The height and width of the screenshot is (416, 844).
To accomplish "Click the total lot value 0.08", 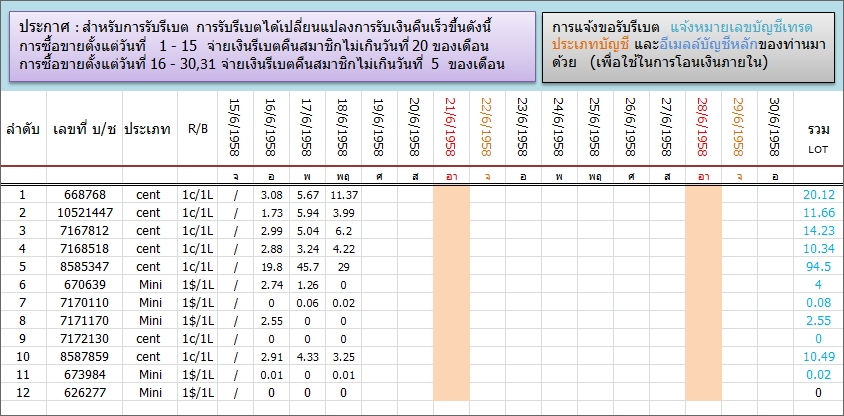I will point(818,303).
